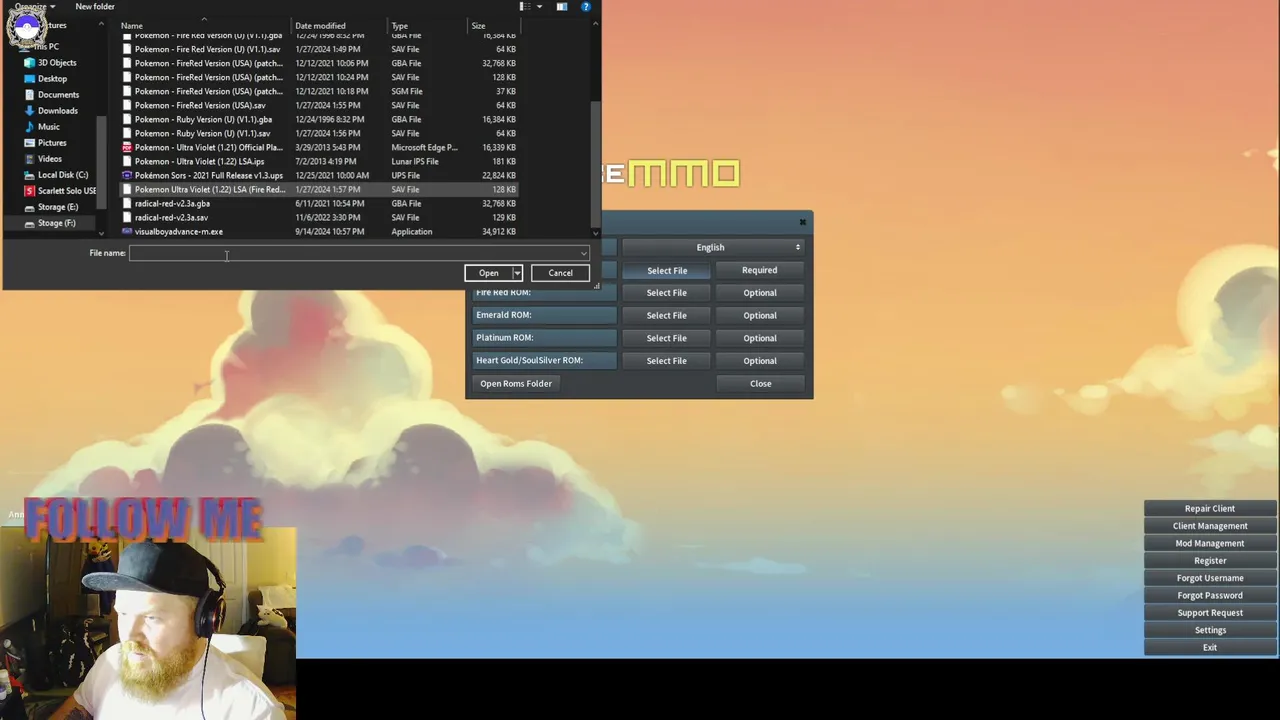1280x720 pixels.
Task: Open the File name combo box arrow
Action: pyautogui.click(x=584, y=253)
